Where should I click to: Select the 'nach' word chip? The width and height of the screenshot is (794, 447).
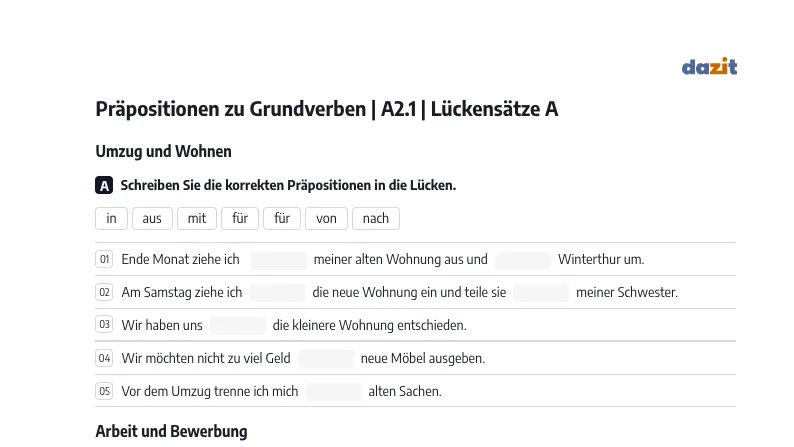[376, 218]
